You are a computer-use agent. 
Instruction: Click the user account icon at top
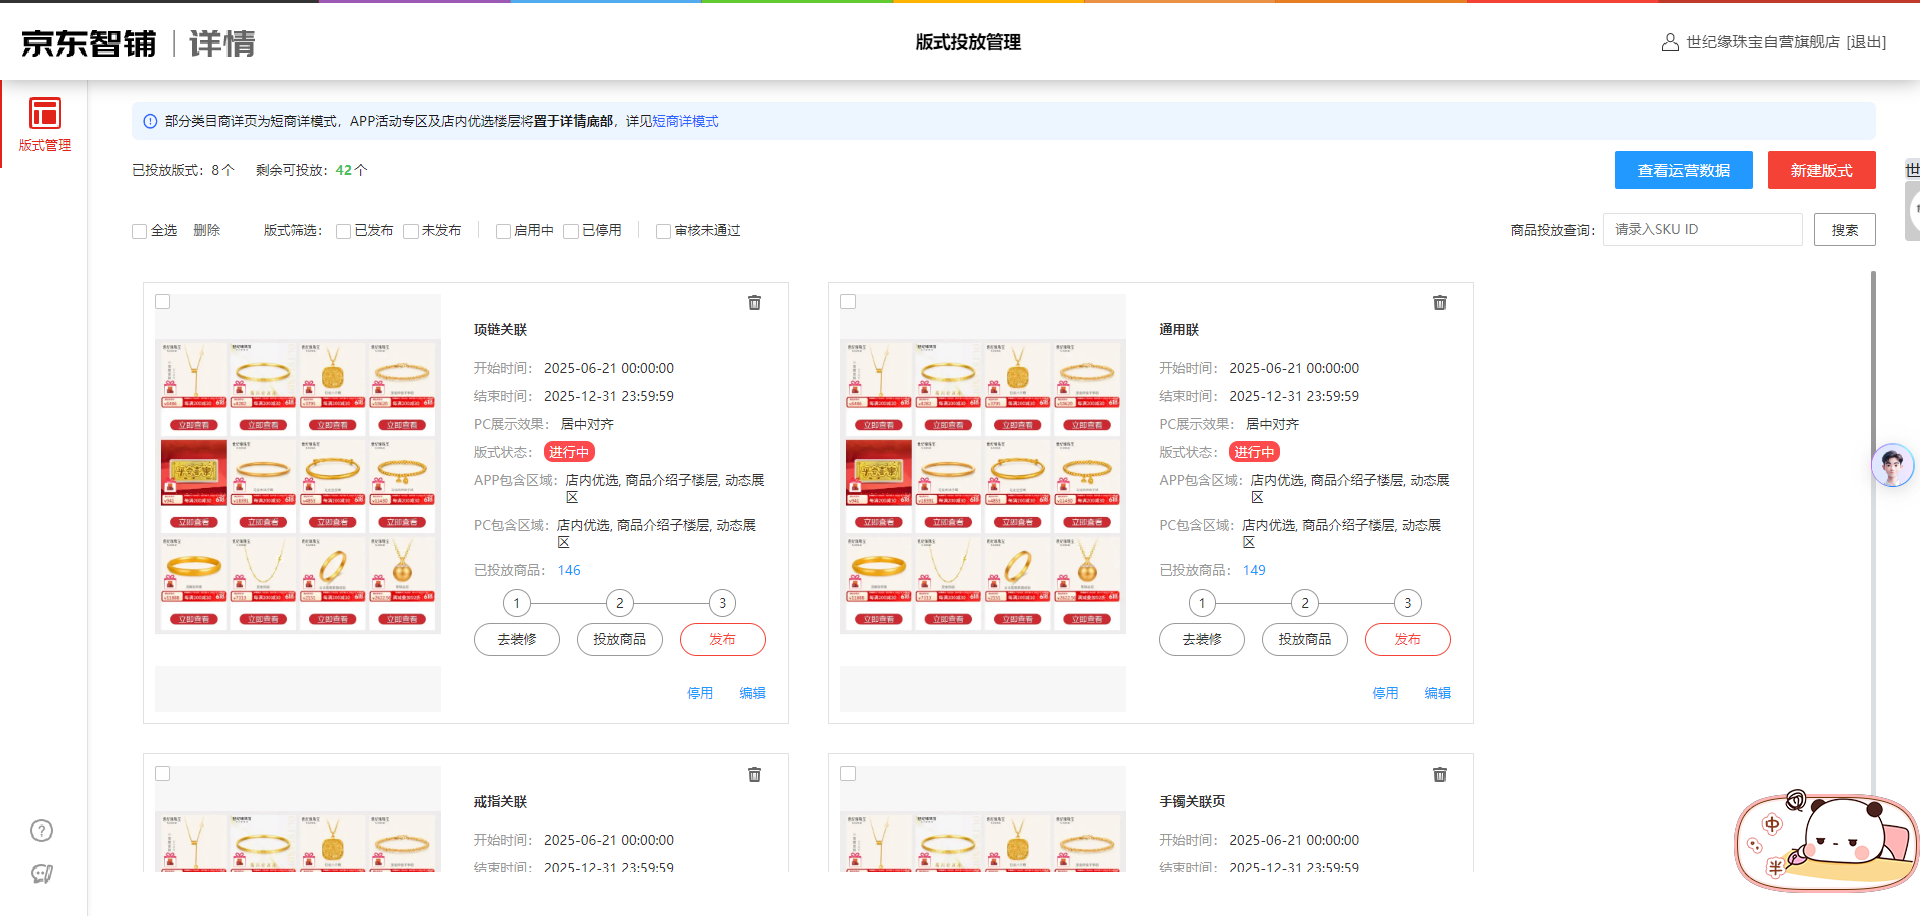point(1669,42)
